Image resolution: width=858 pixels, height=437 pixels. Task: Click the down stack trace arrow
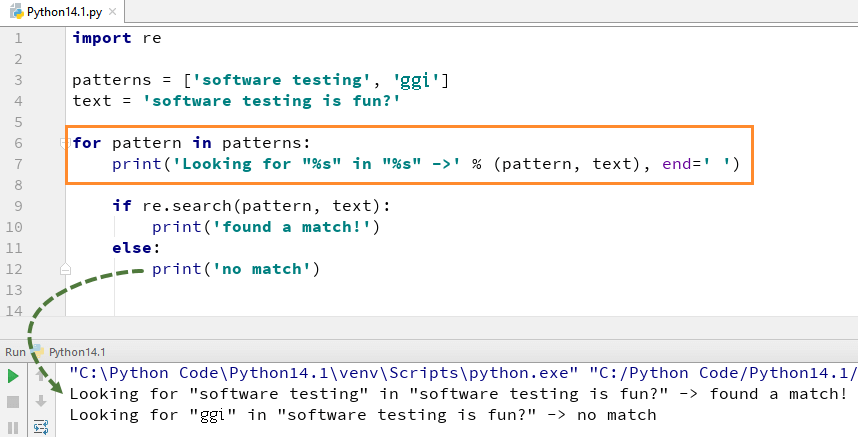(x=41, y=401)
